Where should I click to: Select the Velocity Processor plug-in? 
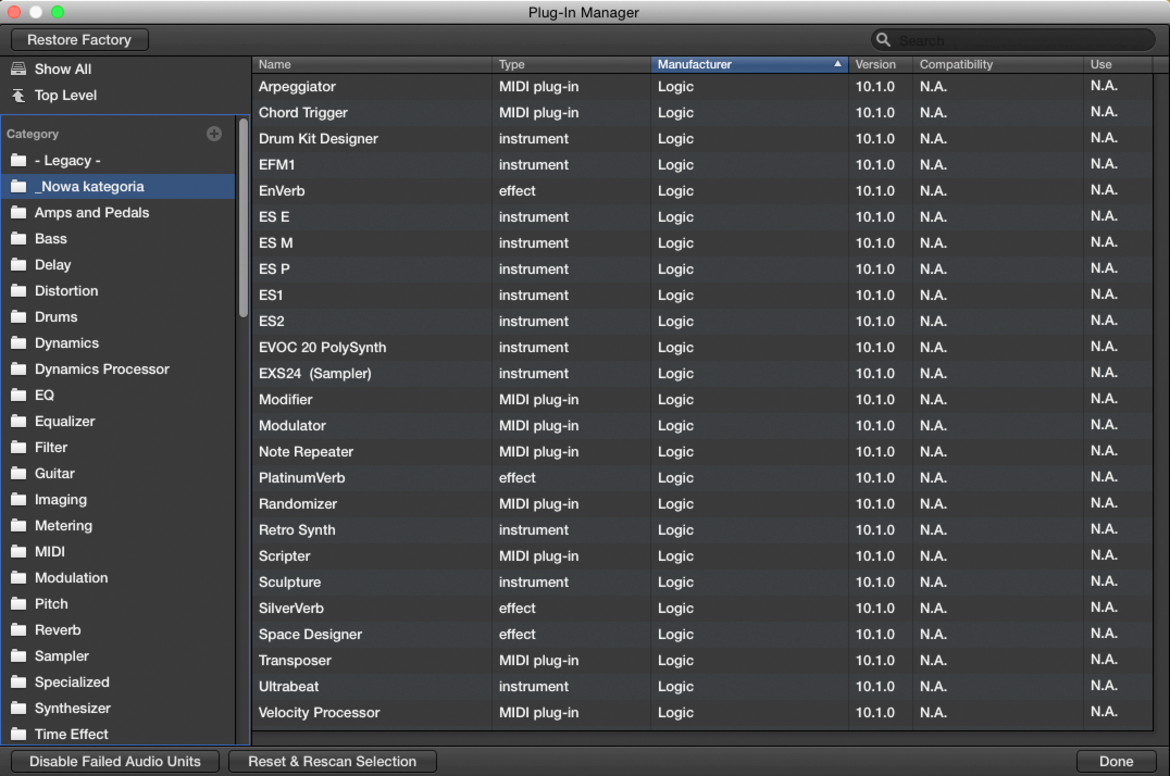[x=702, y=713]
